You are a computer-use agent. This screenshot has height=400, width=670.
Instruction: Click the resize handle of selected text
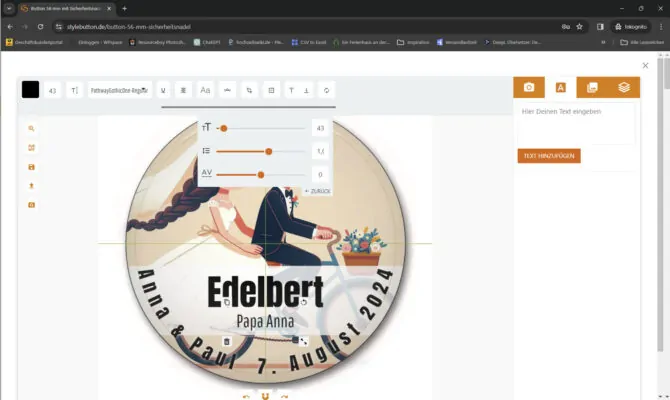coord(304,341)
